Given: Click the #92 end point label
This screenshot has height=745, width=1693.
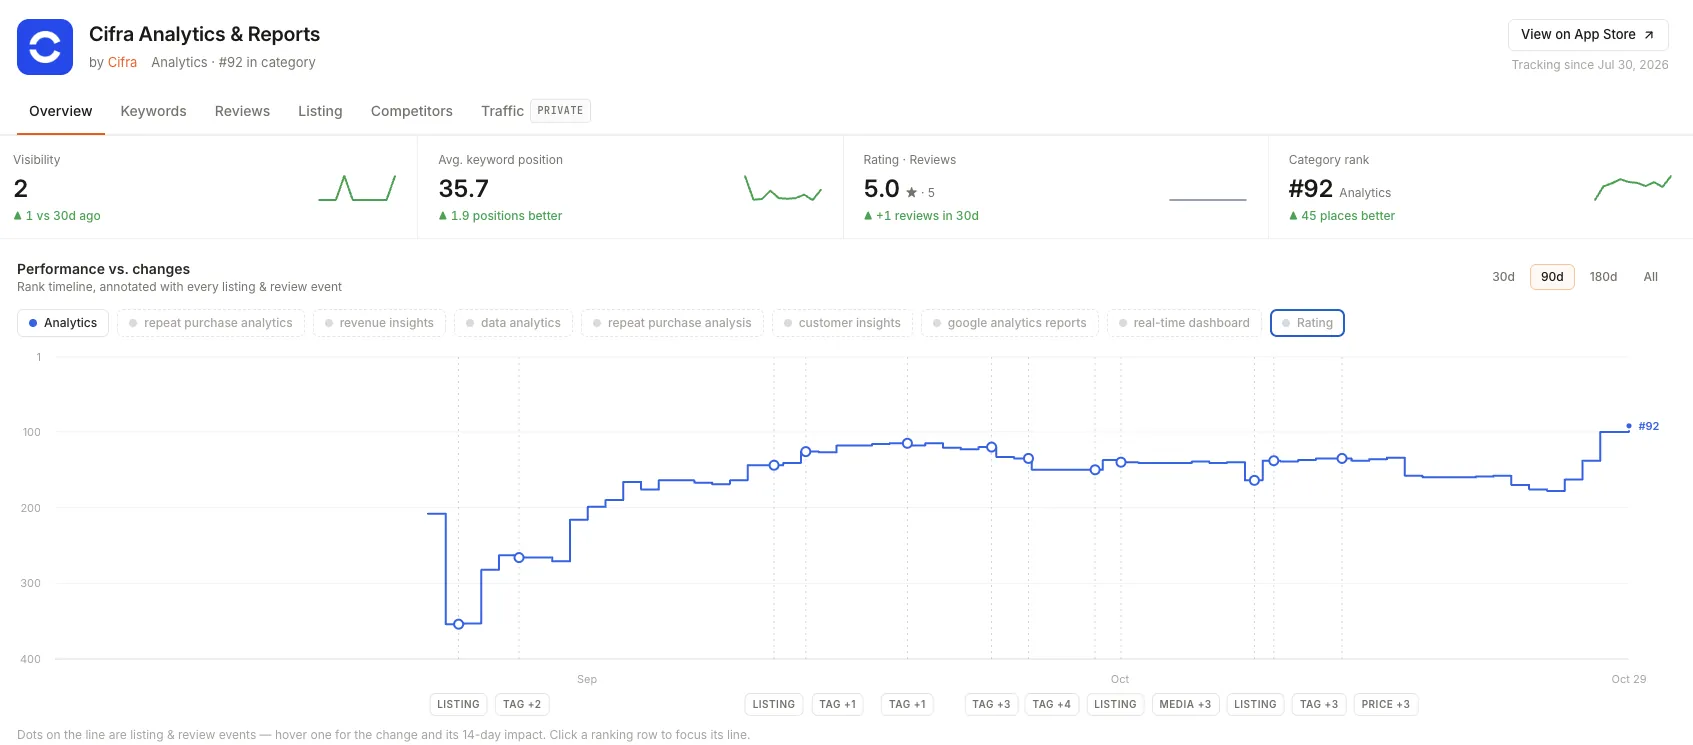Looking at the screenshot, I should [1648, 426].
